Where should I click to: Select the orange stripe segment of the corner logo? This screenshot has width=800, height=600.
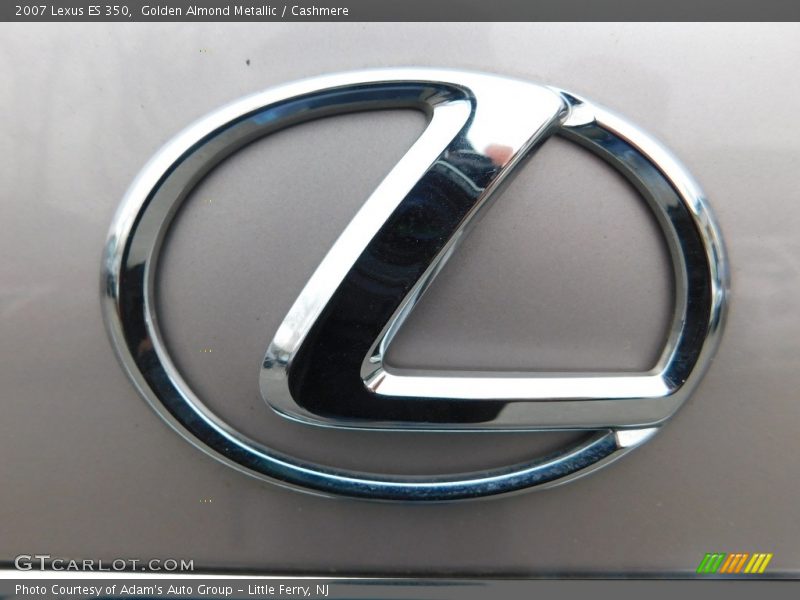tap(735, 561)
